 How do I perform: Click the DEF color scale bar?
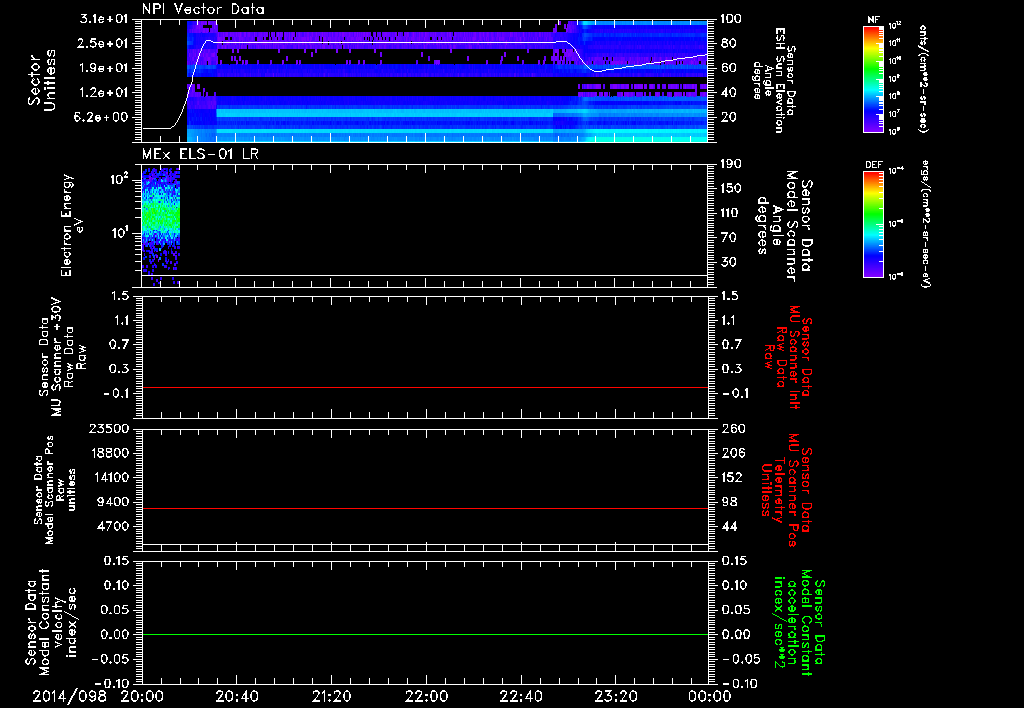click(874, 224)
